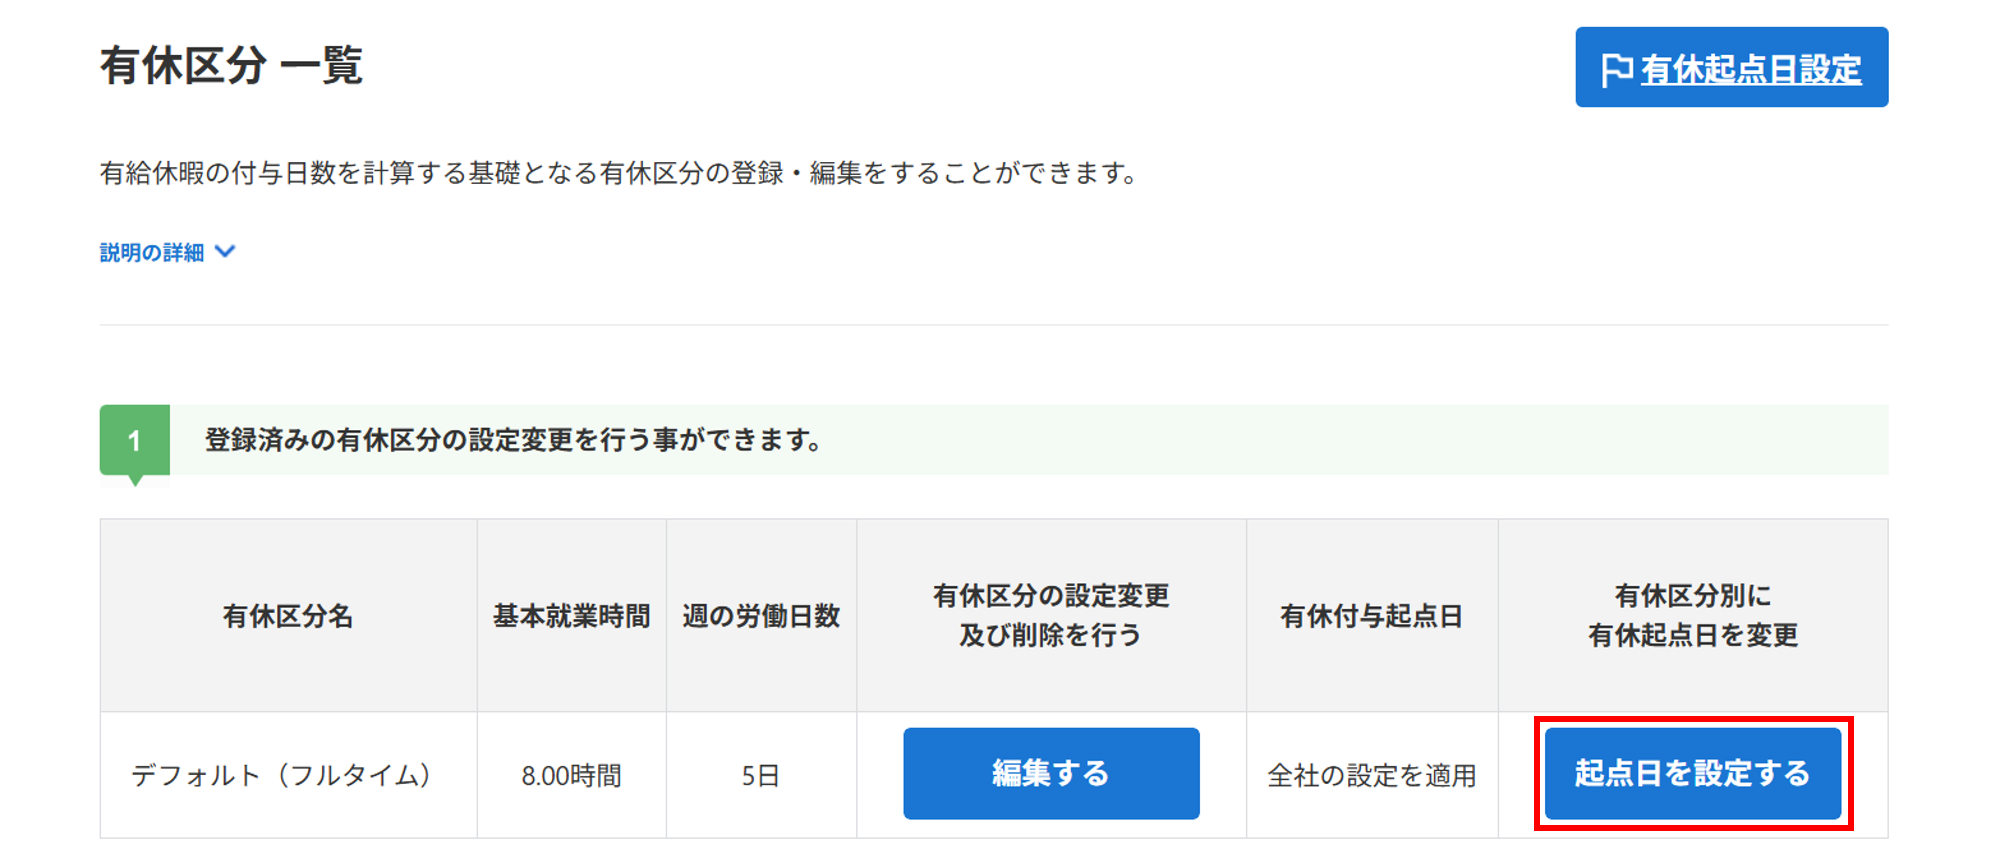Click the 週の労働日数 column header
This screenshot has width=2000, height=863.
[x=761, y=616]
